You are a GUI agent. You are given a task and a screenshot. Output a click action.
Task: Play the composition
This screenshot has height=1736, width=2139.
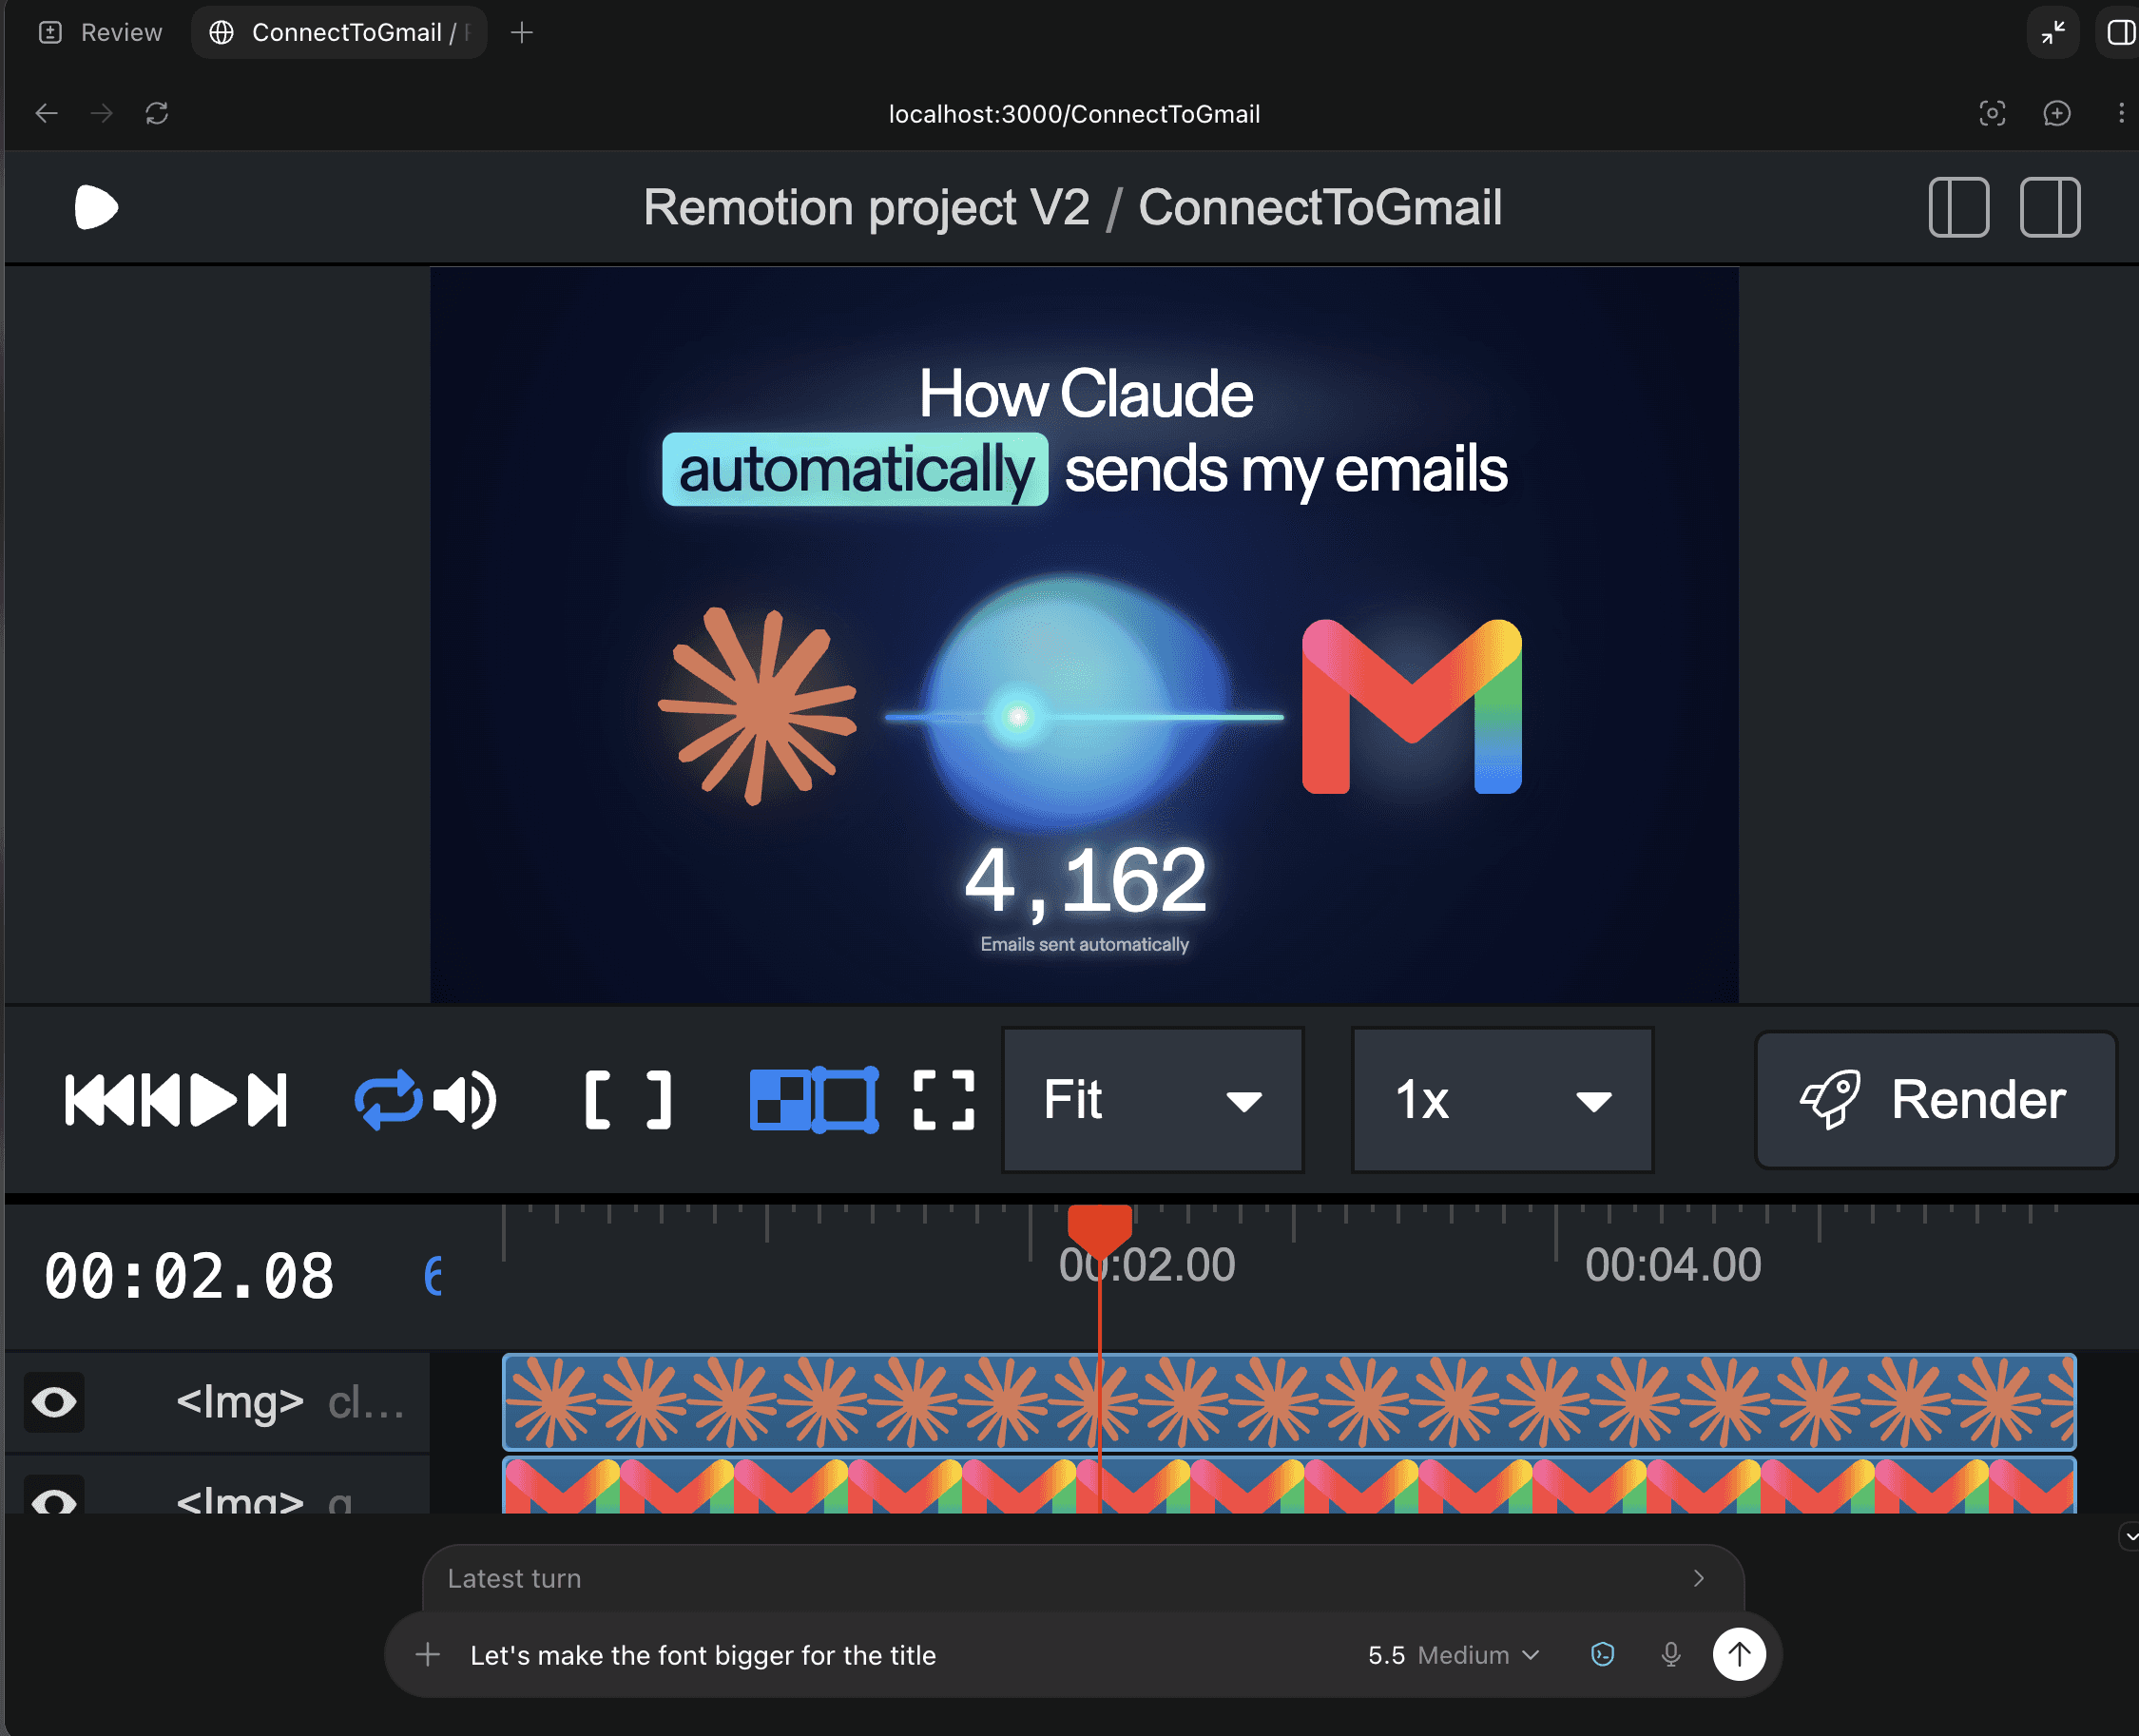coord(212,1100)
